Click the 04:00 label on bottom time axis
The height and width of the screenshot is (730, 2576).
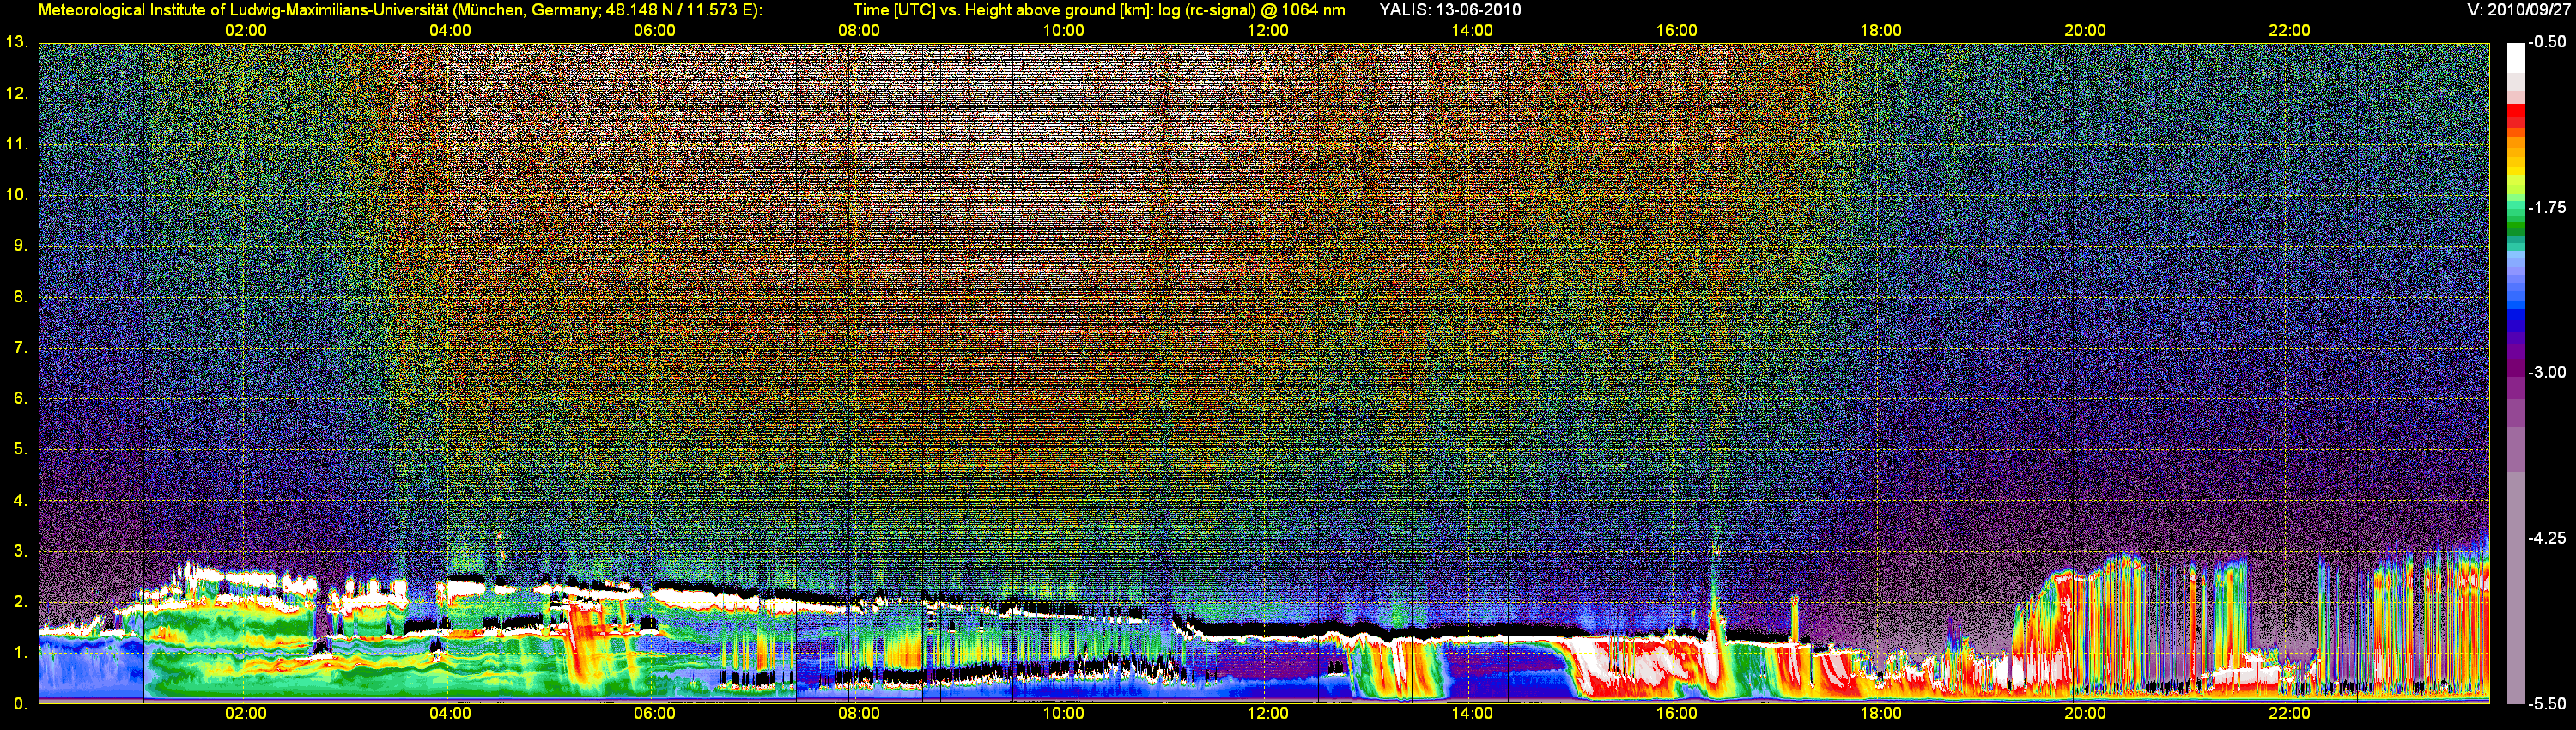click(450, 713)
